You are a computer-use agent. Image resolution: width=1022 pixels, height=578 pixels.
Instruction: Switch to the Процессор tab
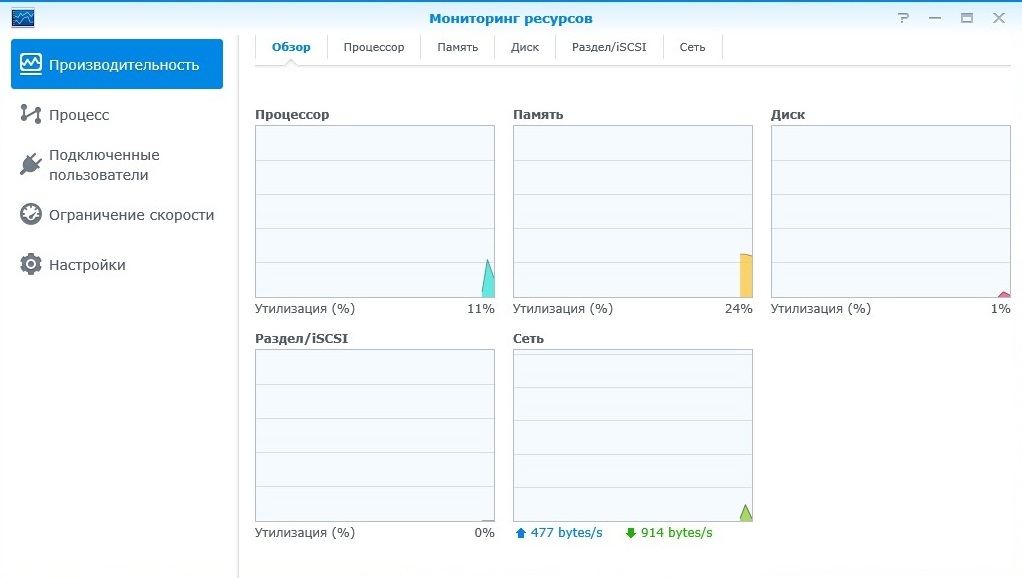374,47
